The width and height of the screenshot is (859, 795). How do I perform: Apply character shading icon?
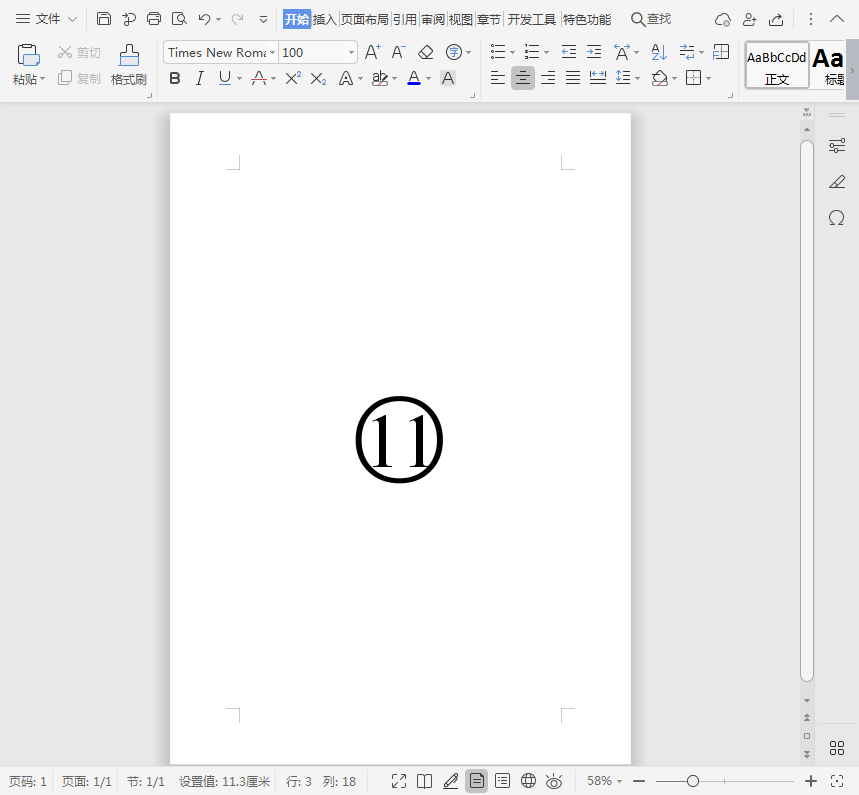(448, 78)
